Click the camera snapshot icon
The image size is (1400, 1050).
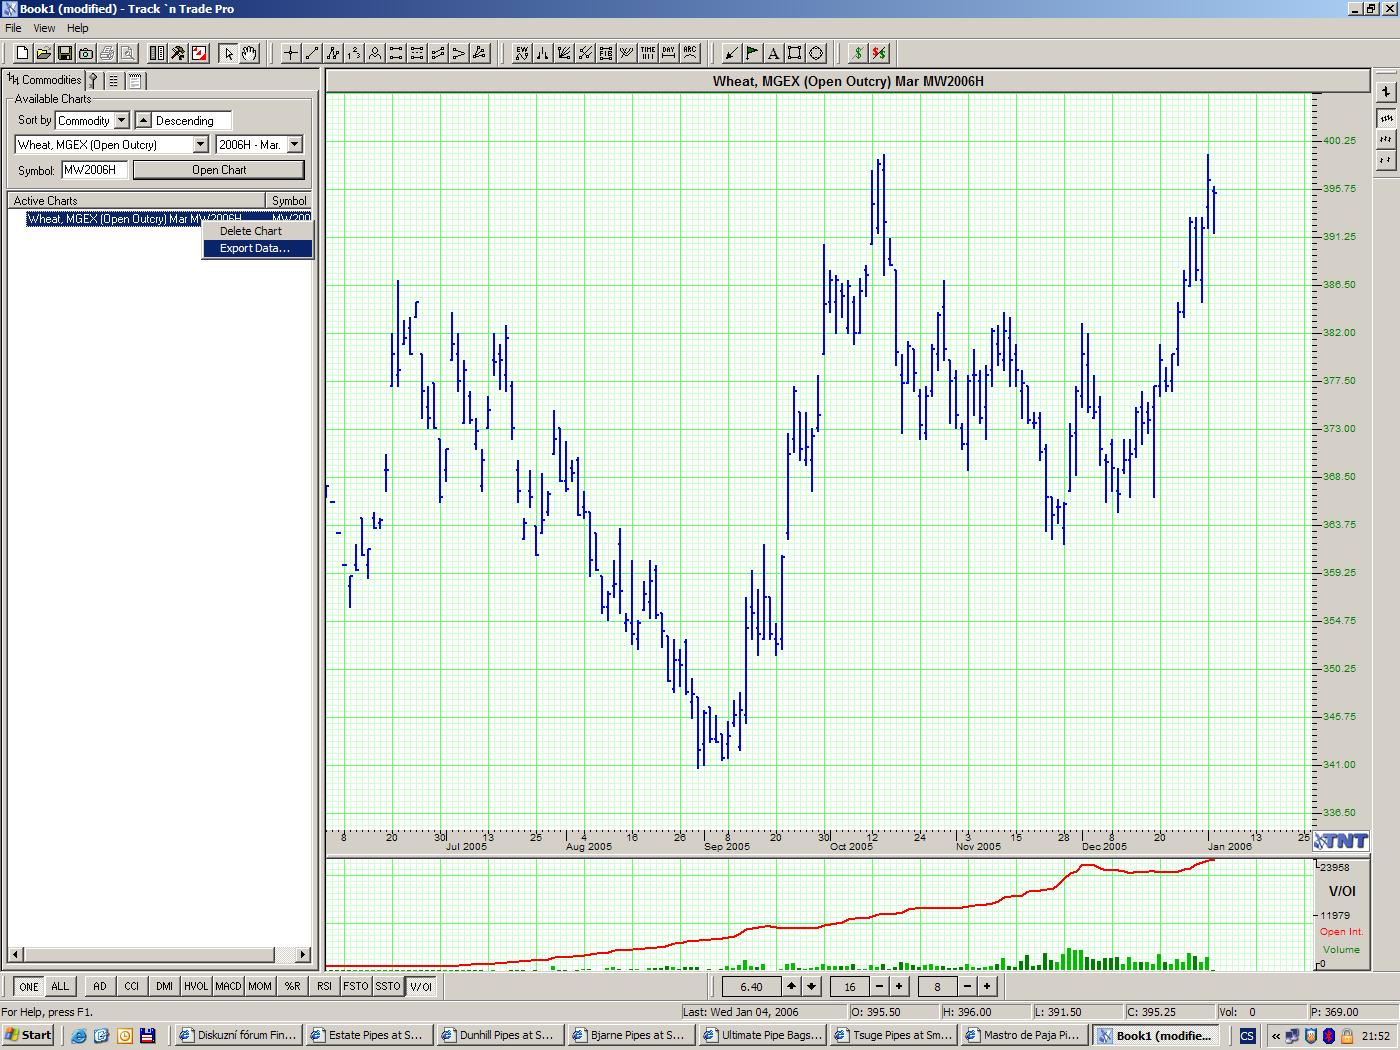pyautogui.click(x=86, y=53)
